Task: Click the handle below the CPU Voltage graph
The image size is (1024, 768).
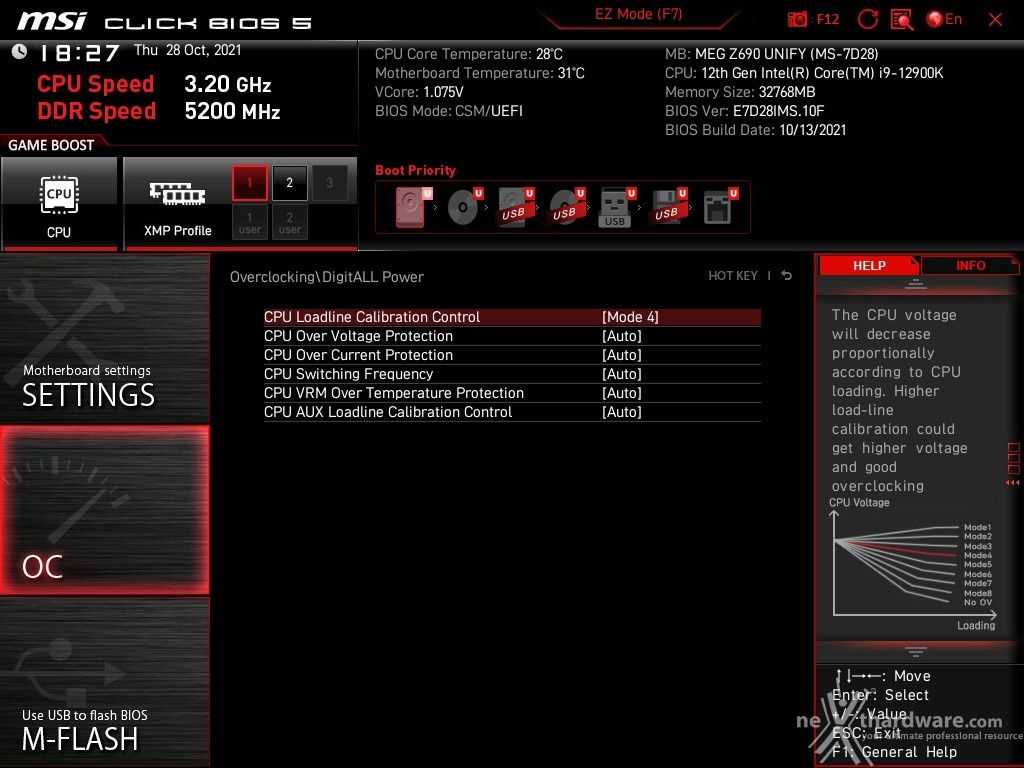Action: (x=916, y=652)
